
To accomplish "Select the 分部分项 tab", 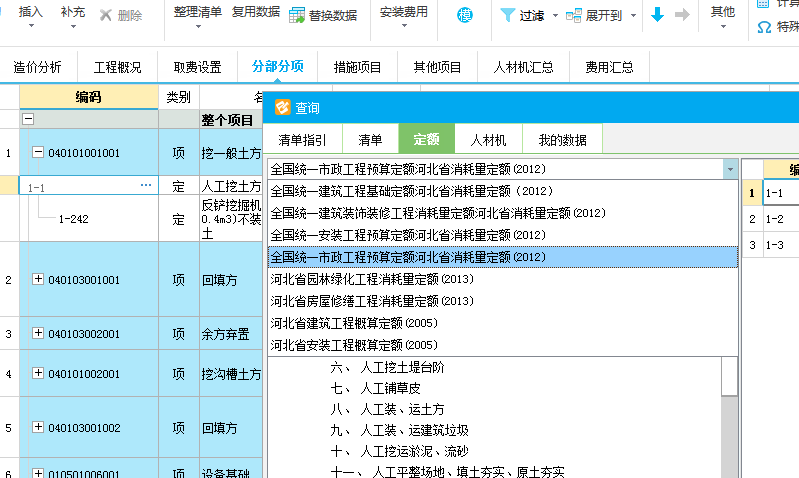I will click(x=278, y=67).
